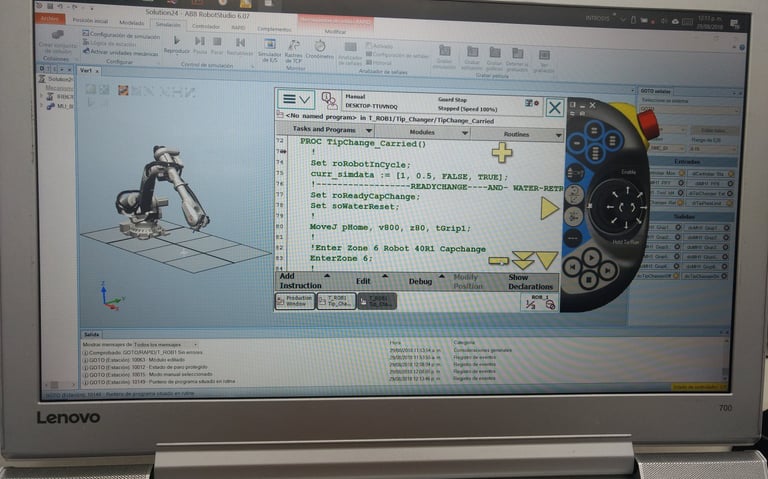Click the yellow single down-arrow scroll icon

pyautogui.click(x=547, y=261)
